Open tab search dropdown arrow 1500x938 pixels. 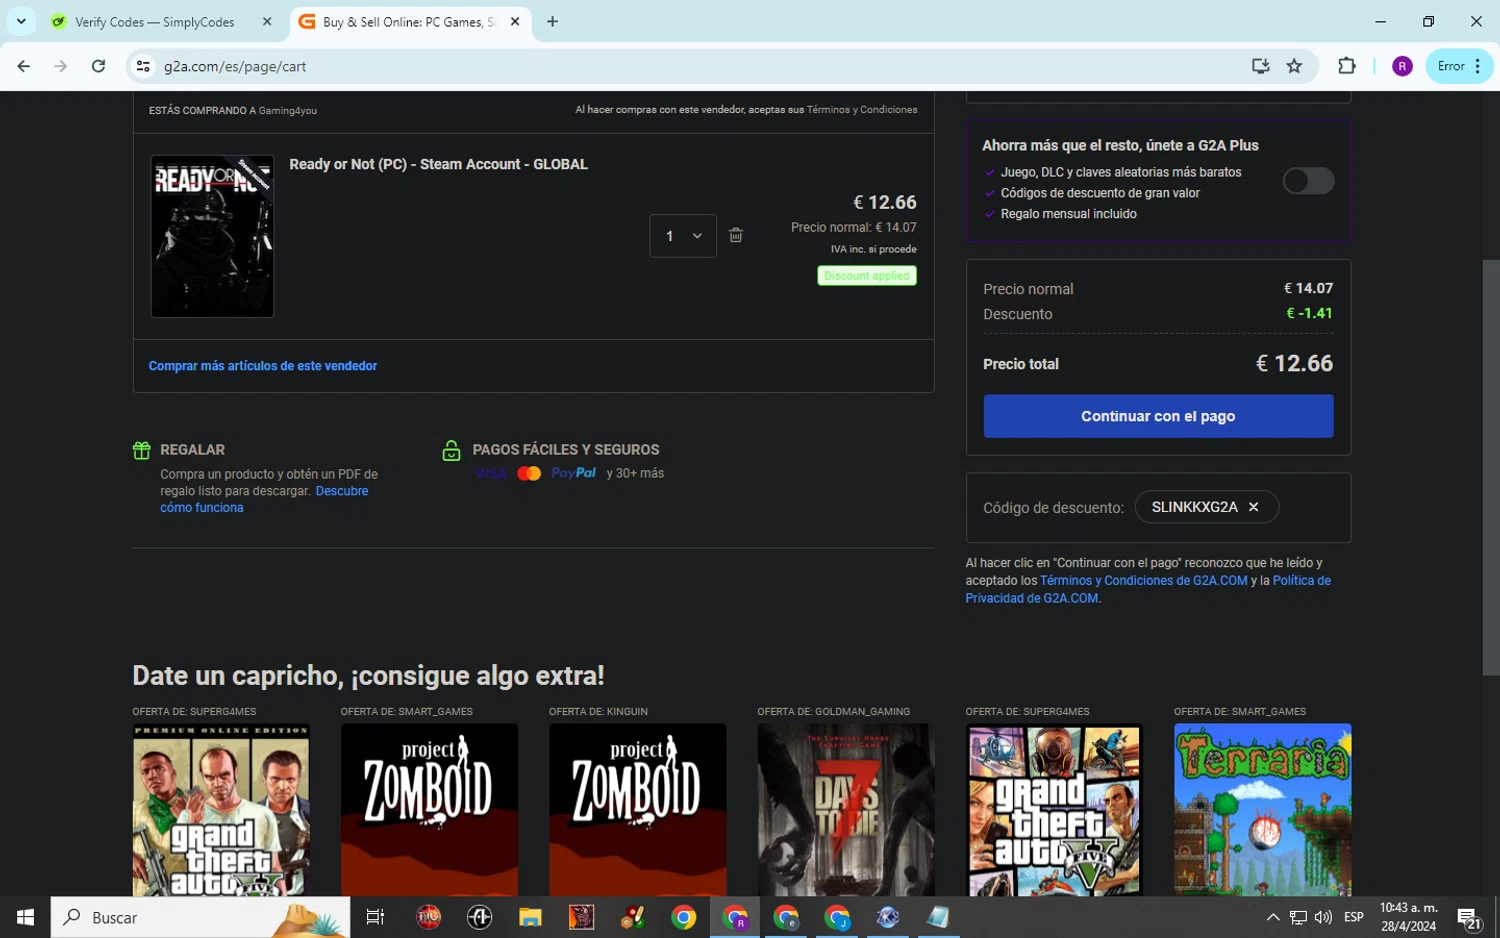coord(21,22)
